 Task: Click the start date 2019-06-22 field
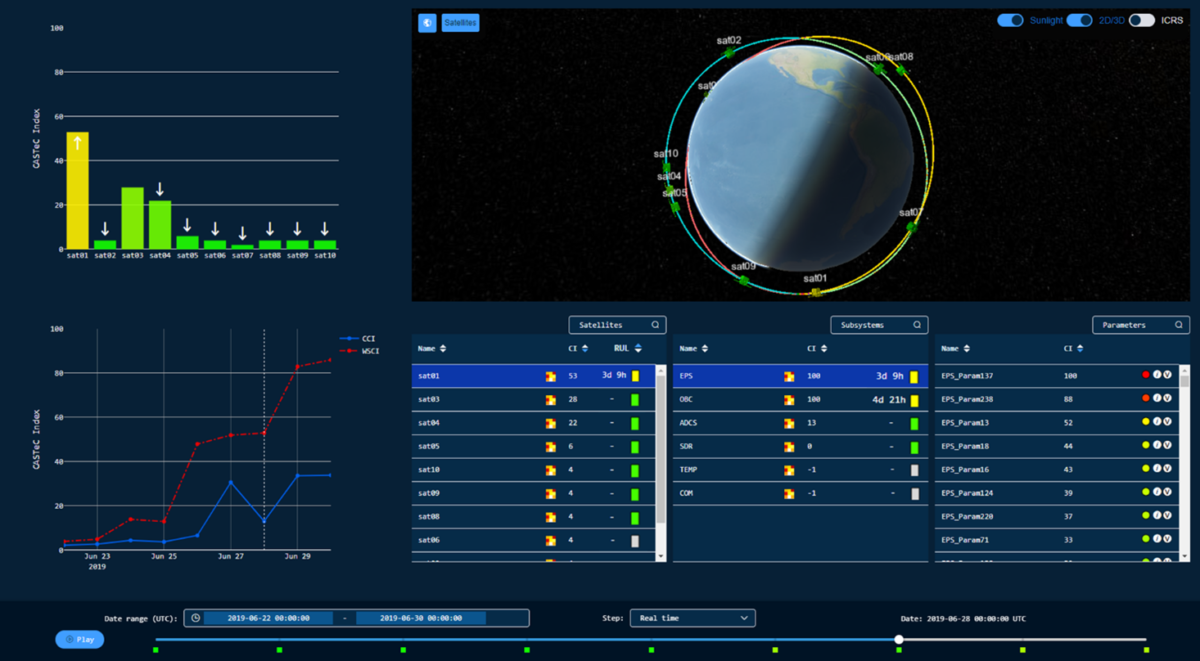click(267, 618)
